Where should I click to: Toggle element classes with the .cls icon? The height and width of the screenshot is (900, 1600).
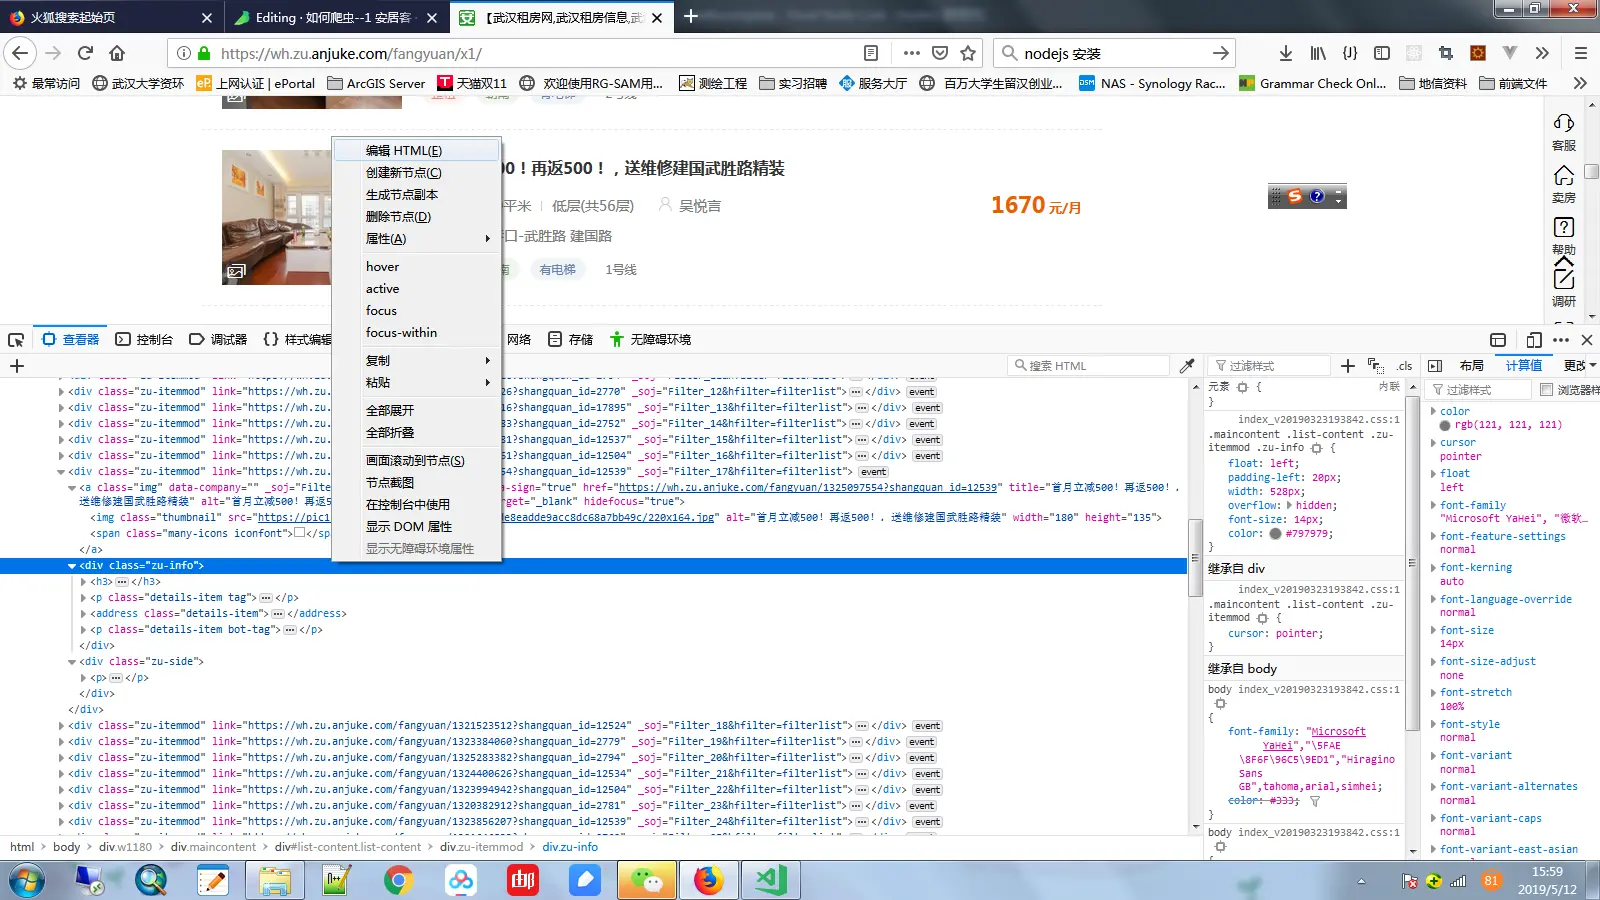tap(1404, 366)
